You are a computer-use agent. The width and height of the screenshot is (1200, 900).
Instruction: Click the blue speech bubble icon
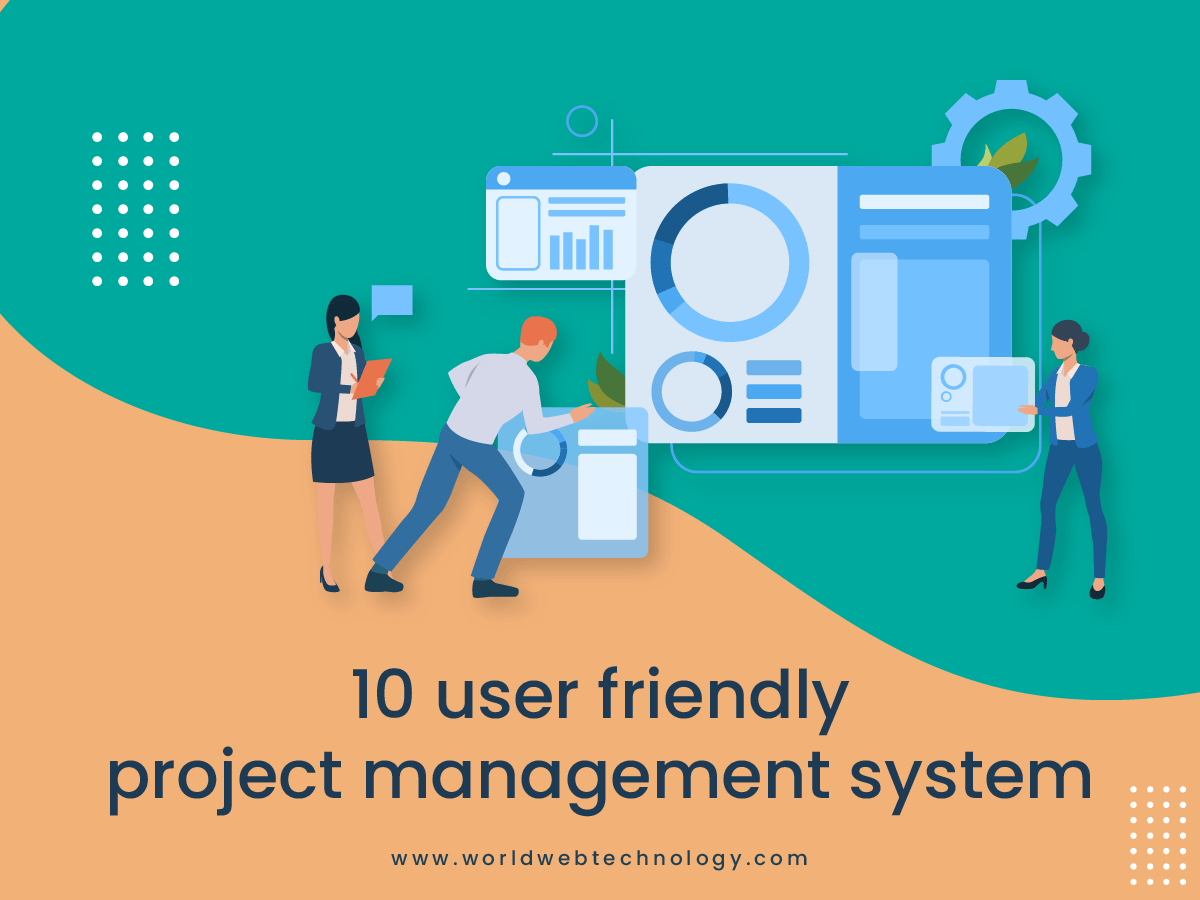coord(391,302)
